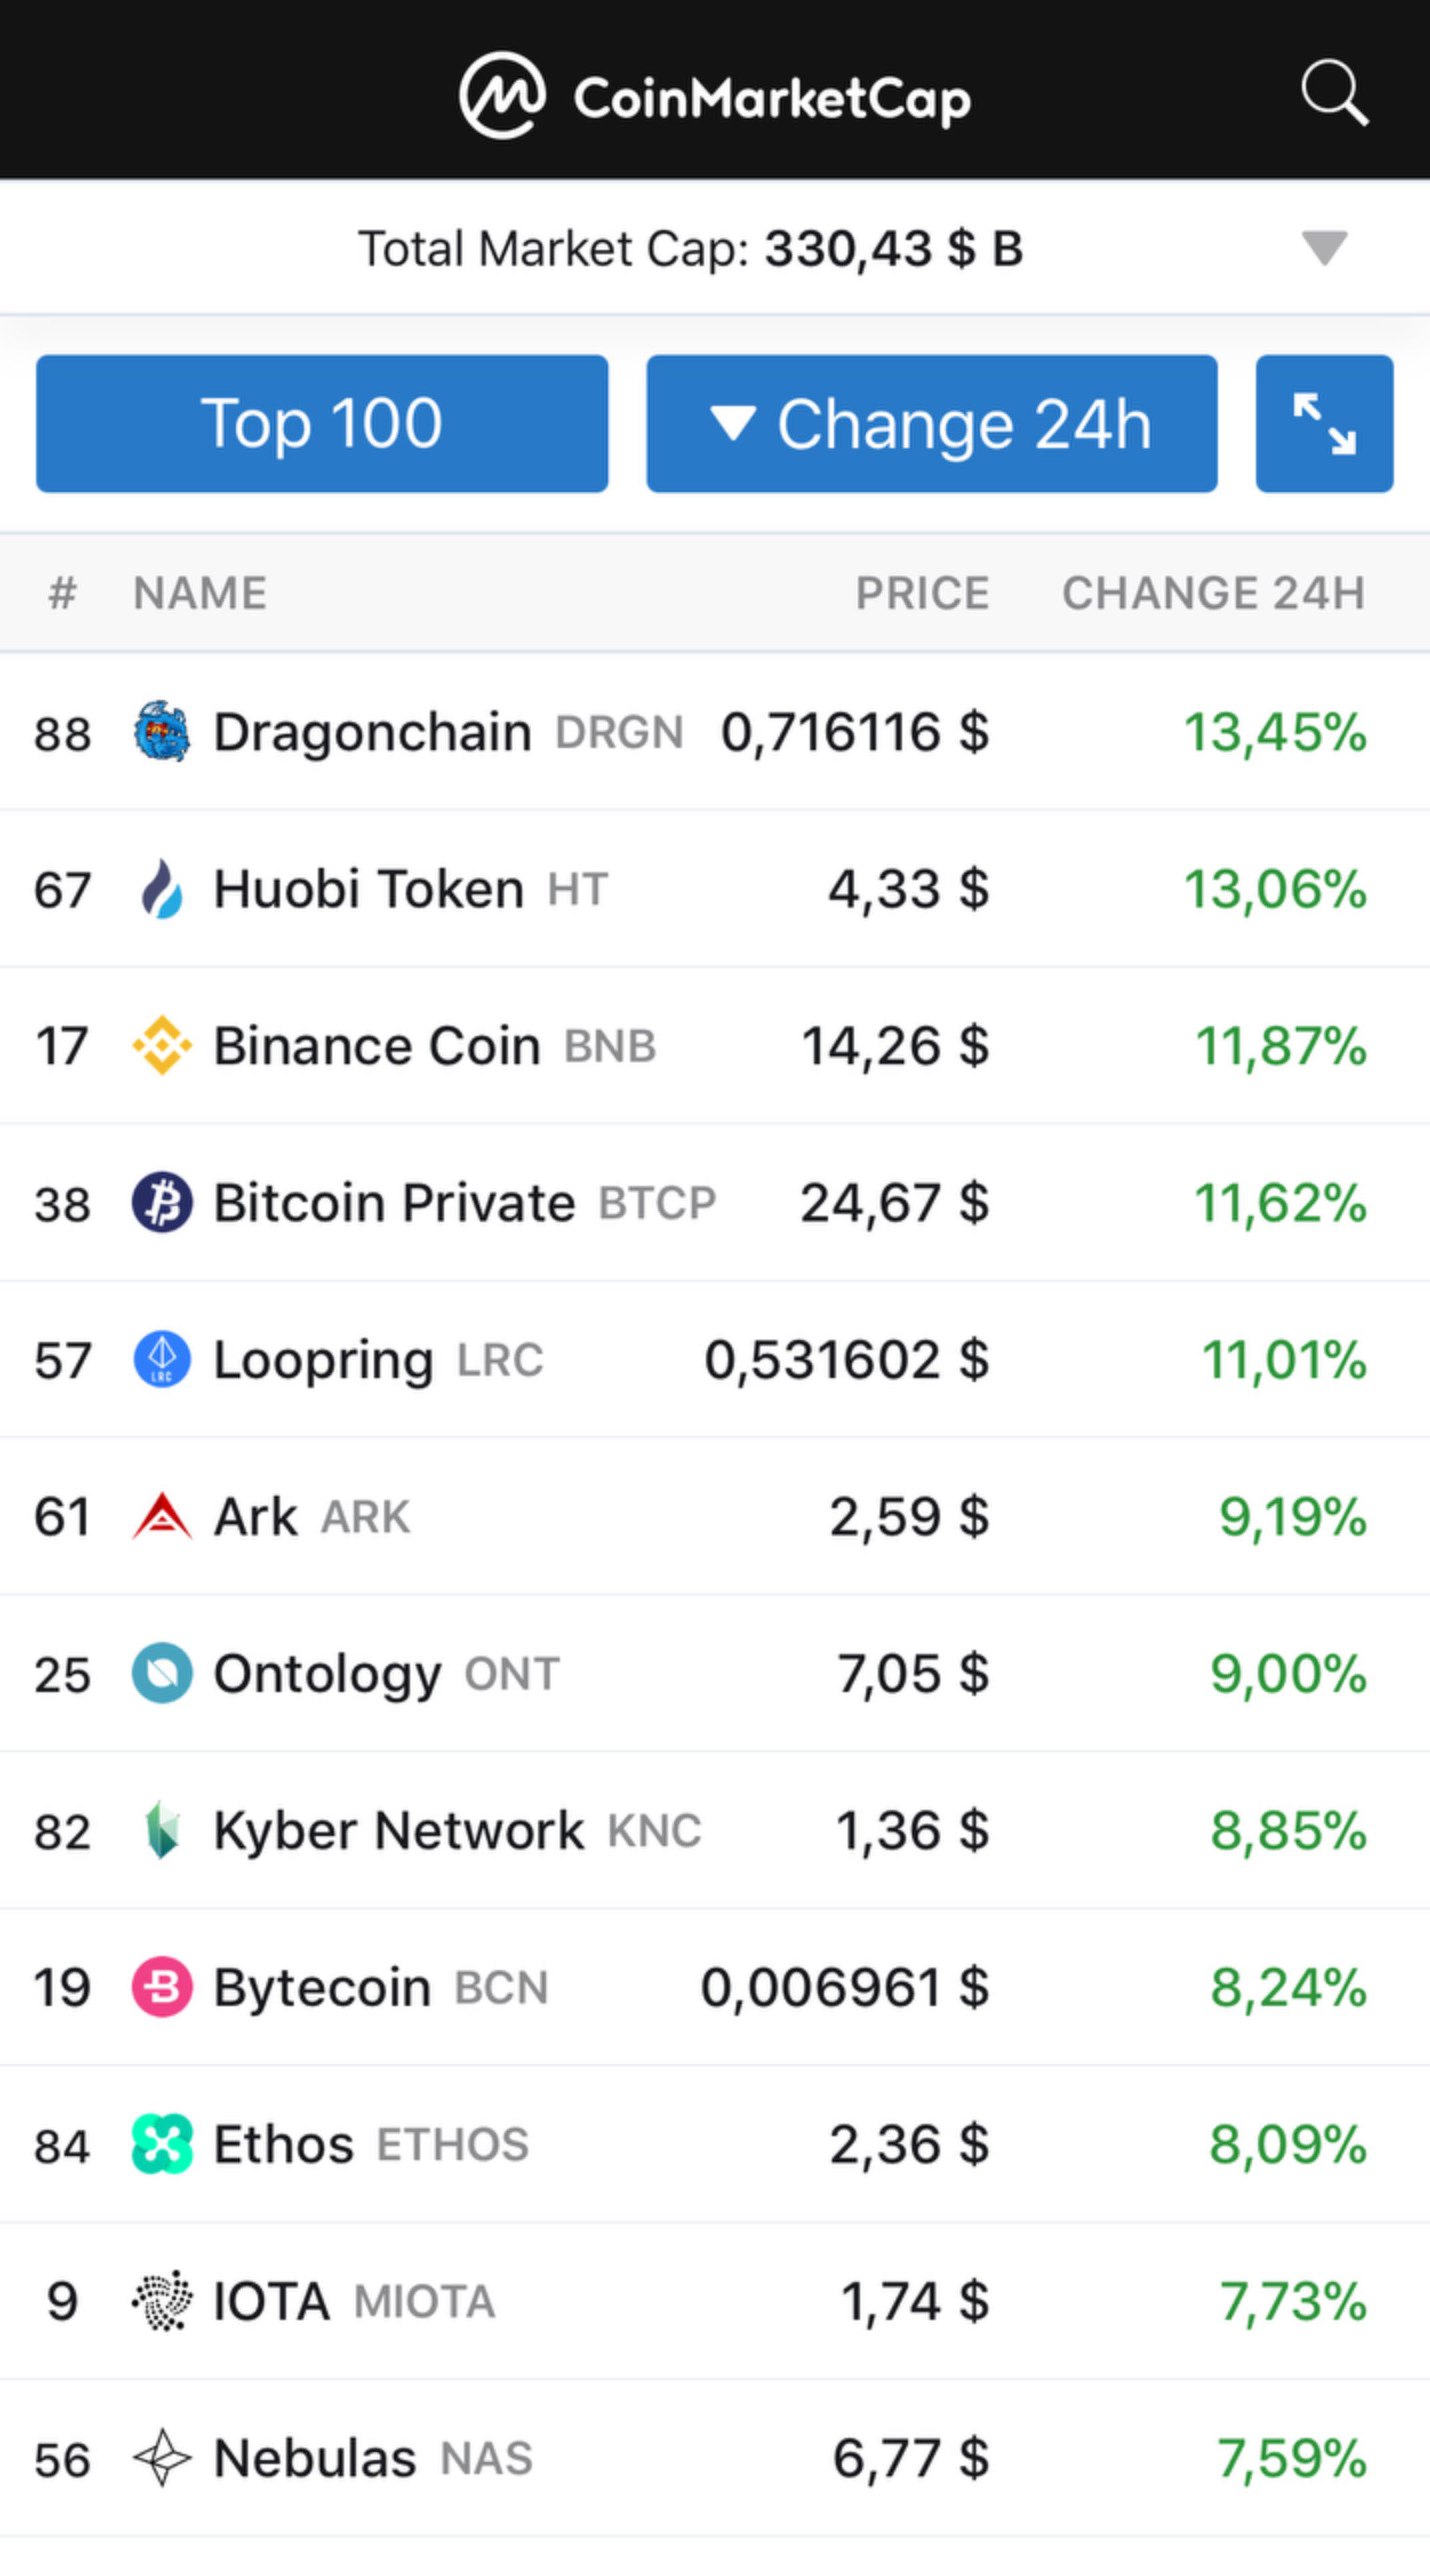Screen dimensions: 1430x2560
Task: Toggle fullscreen with expand arrows button
Action: pos(1323,423)
